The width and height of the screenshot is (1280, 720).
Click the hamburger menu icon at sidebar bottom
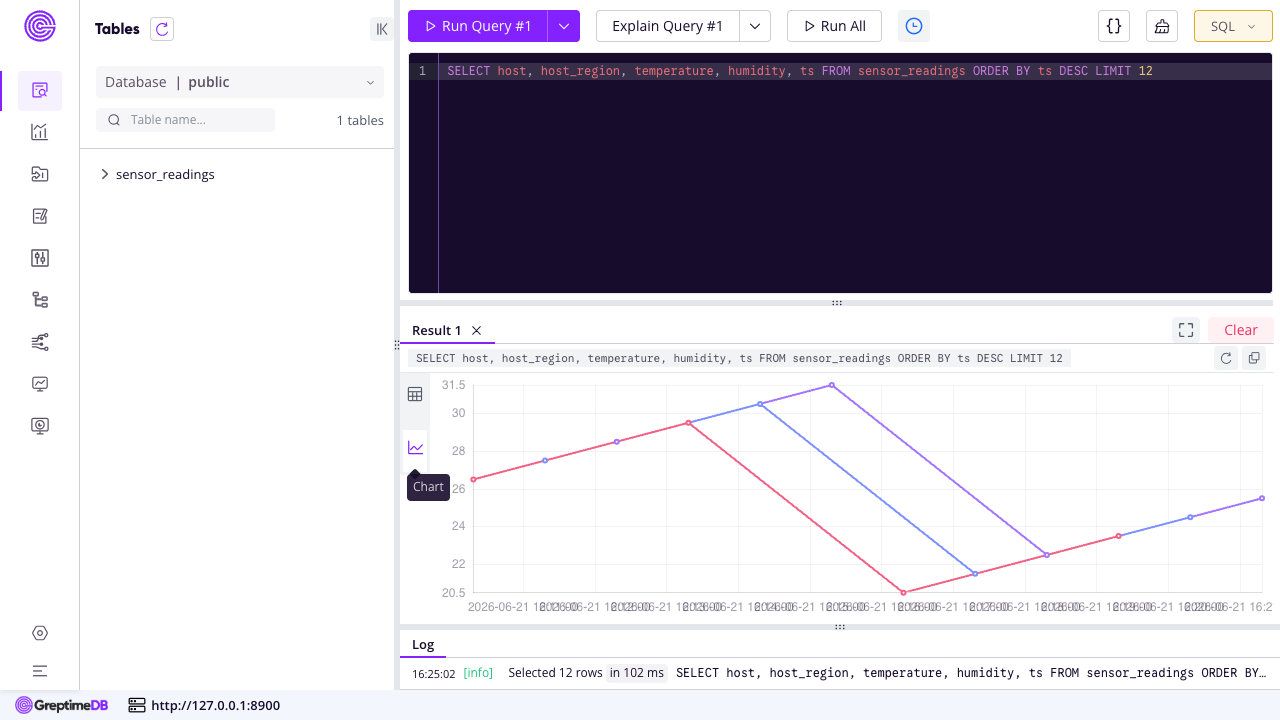pos(40,671)
